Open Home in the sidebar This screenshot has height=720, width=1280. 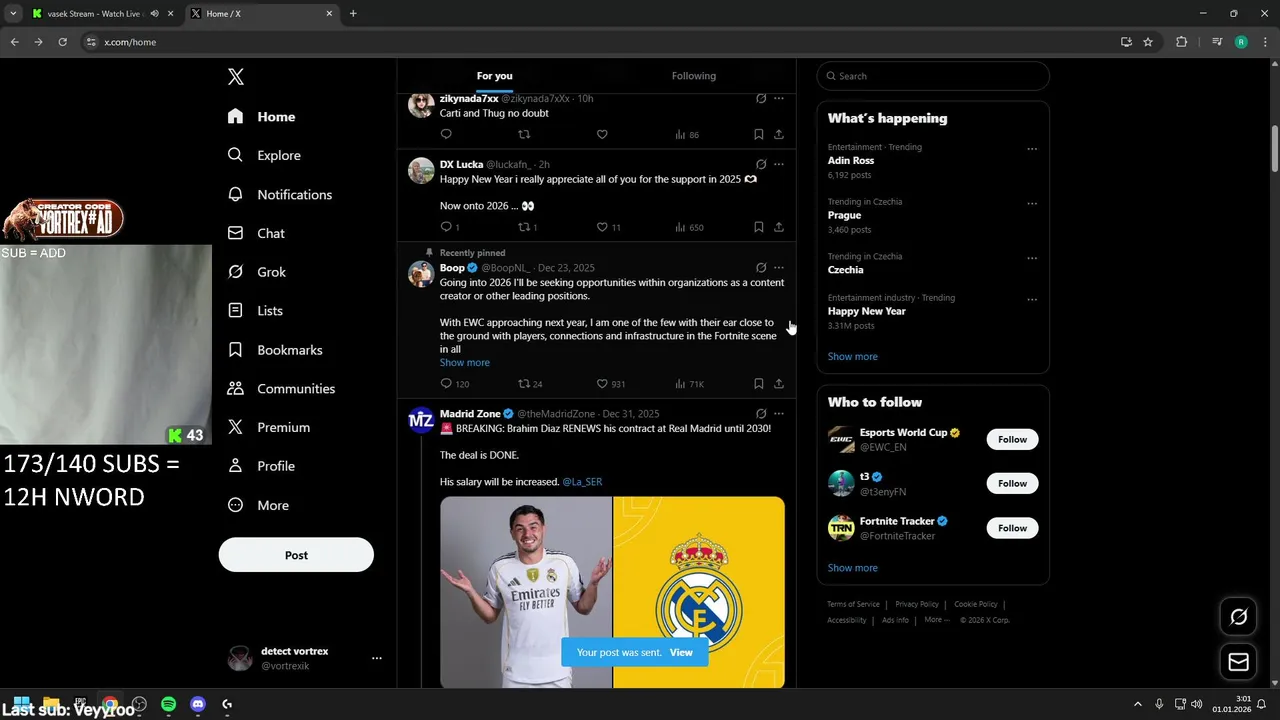pos(261,116)
